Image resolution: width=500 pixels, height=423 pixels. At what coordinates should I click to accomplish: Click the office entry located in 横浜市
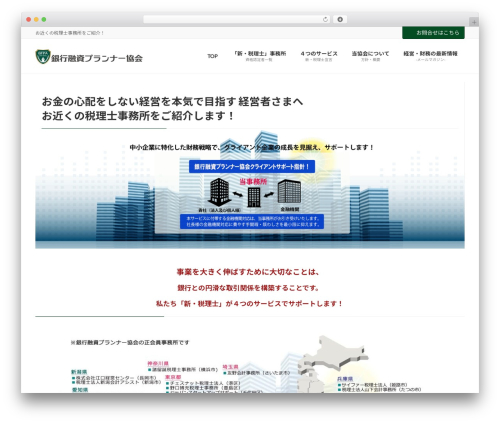[183, 370]
